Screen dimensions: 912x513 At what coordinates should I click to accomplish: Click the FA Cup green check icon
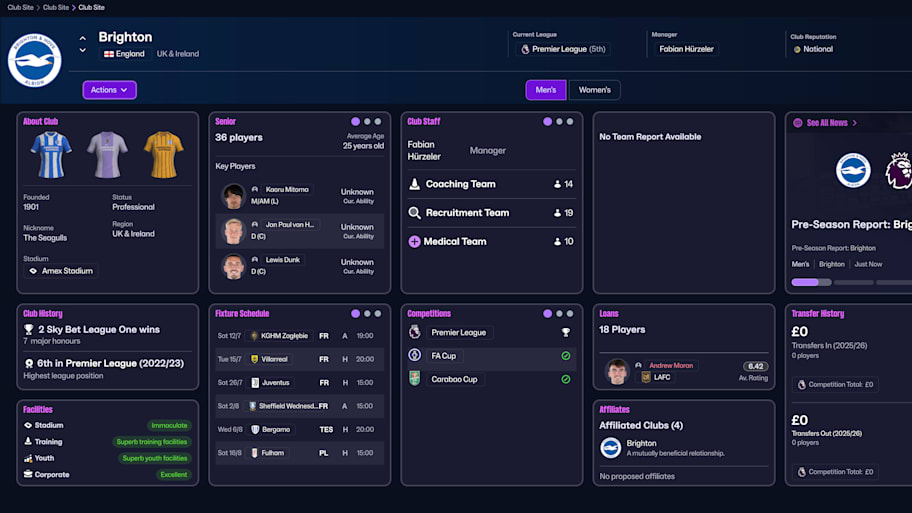click(x=565, y=356)
